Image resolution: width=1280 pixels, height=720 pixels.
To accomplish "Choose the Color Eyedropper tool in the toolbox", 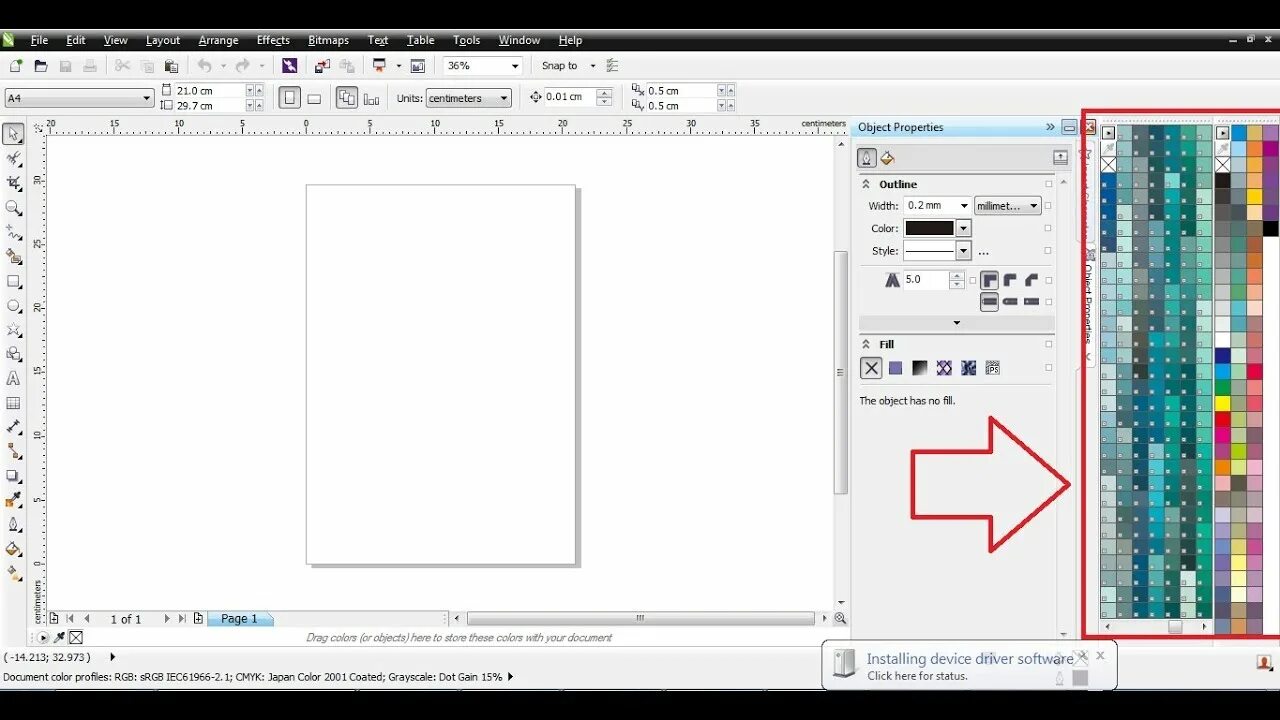I will click(x=14, y=500).
